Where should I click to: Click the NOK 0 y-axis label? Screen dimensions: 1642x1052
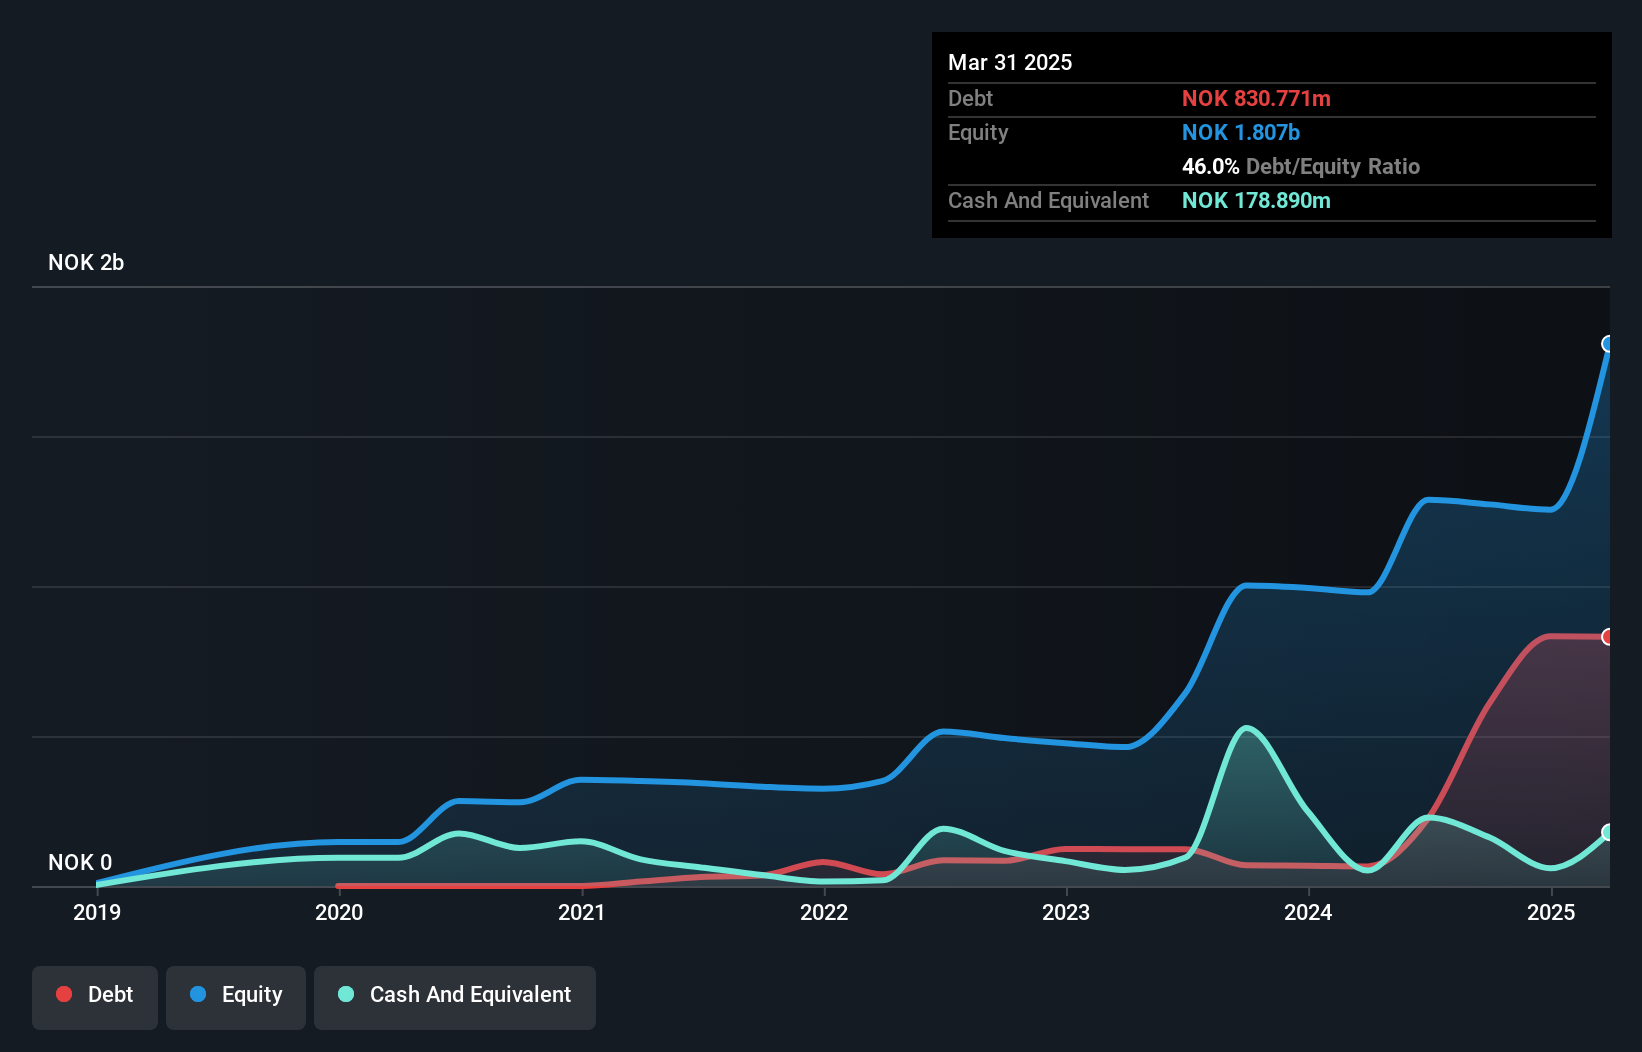click(x=80, y=863)
